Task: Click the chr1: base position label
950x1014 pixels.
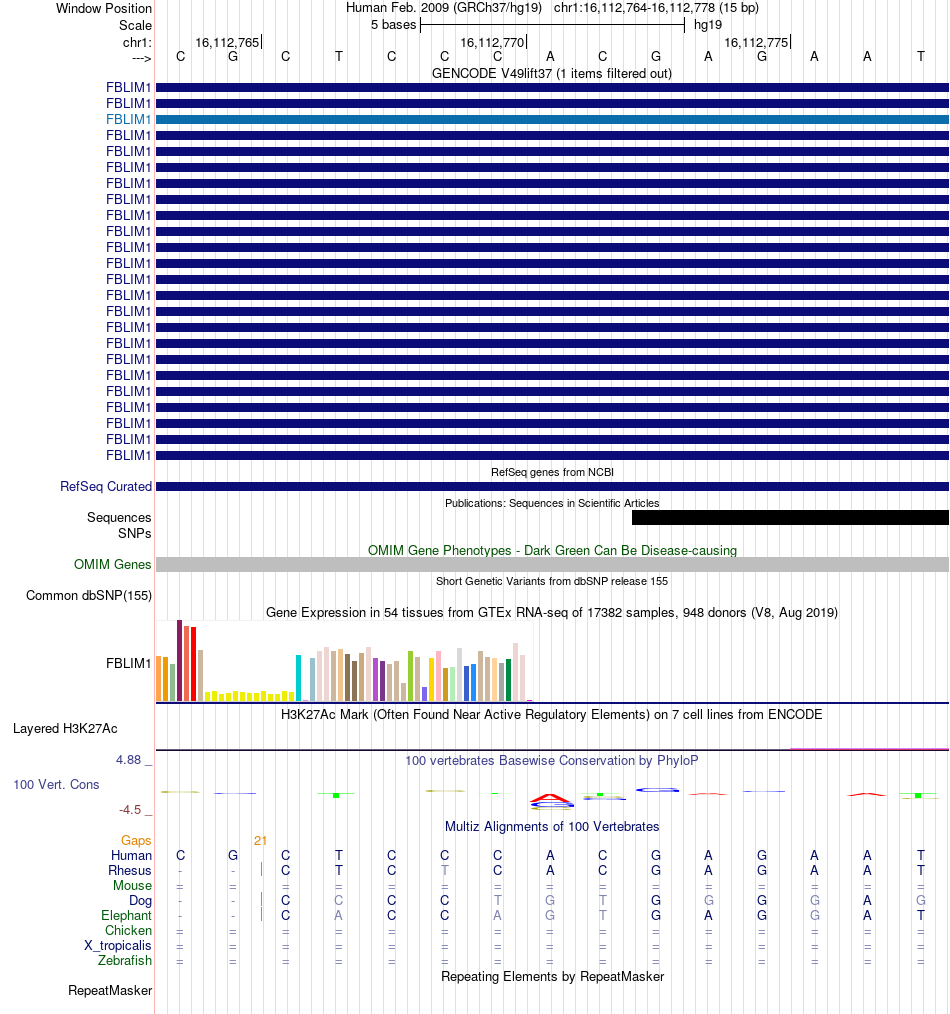Action: [136, 42]
